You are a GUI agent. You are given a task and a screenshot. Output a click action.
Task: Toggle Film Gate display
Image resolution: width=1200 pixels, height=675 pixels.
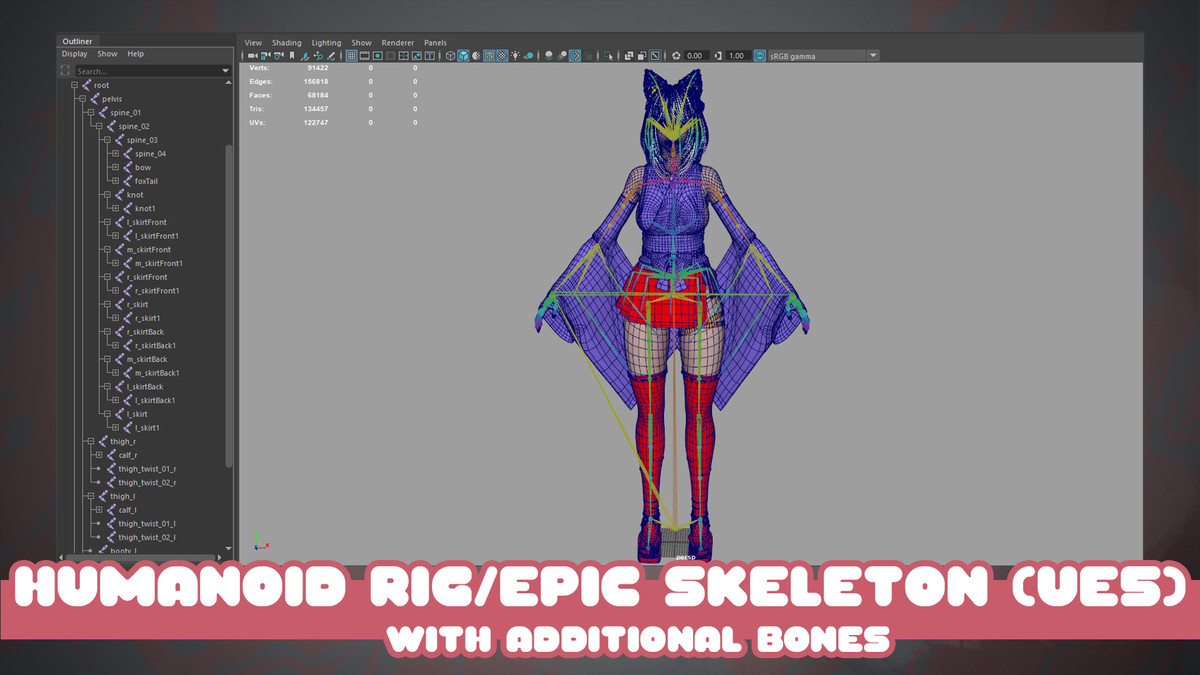[x=365, y=56]
